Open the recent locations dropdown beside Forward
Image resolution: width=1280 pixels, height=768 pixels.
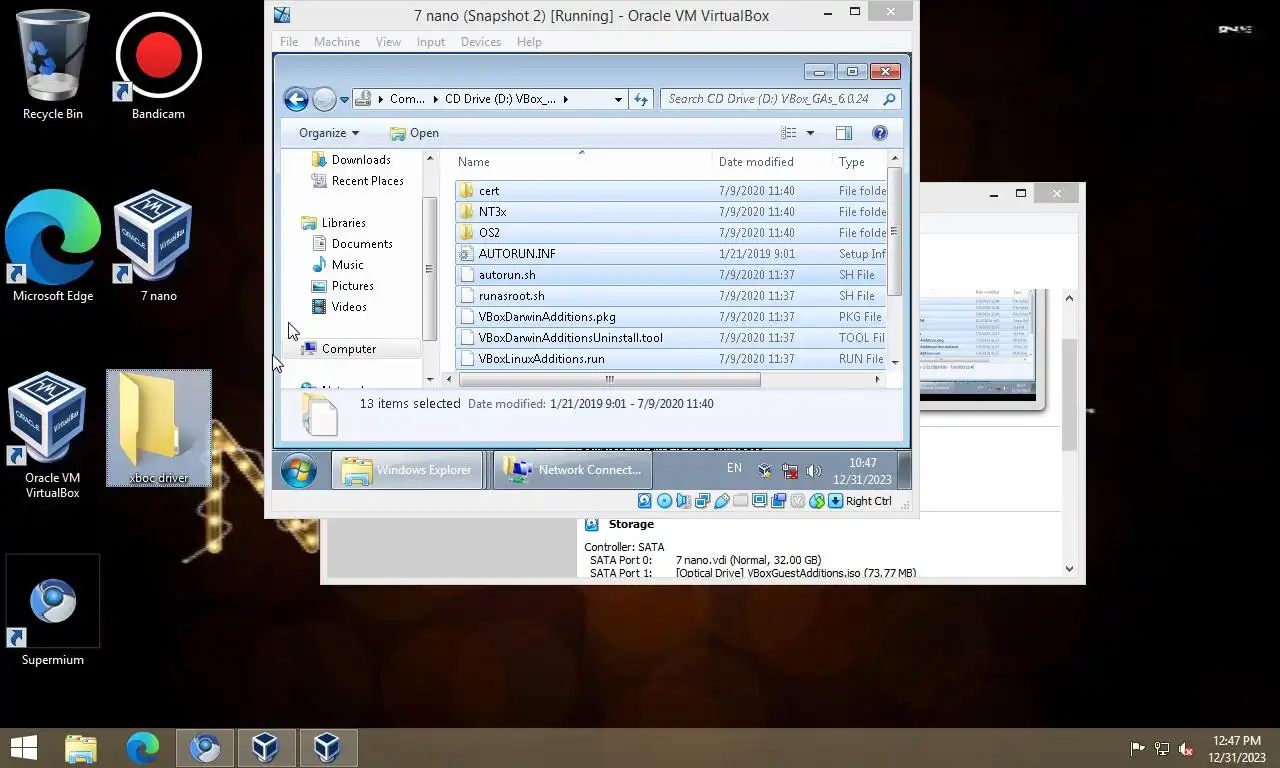point(344,100)
